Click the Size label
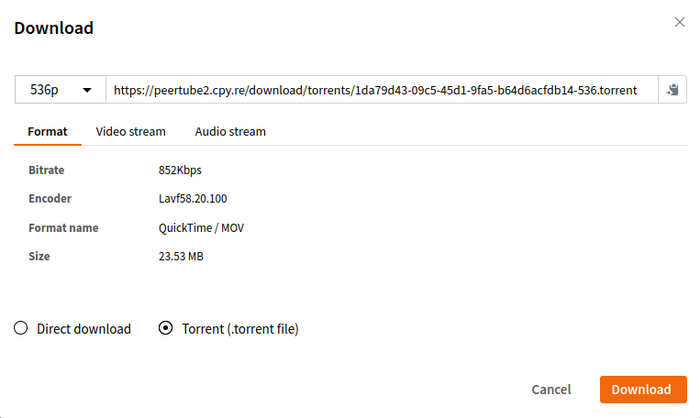 (x=39, y=257)
